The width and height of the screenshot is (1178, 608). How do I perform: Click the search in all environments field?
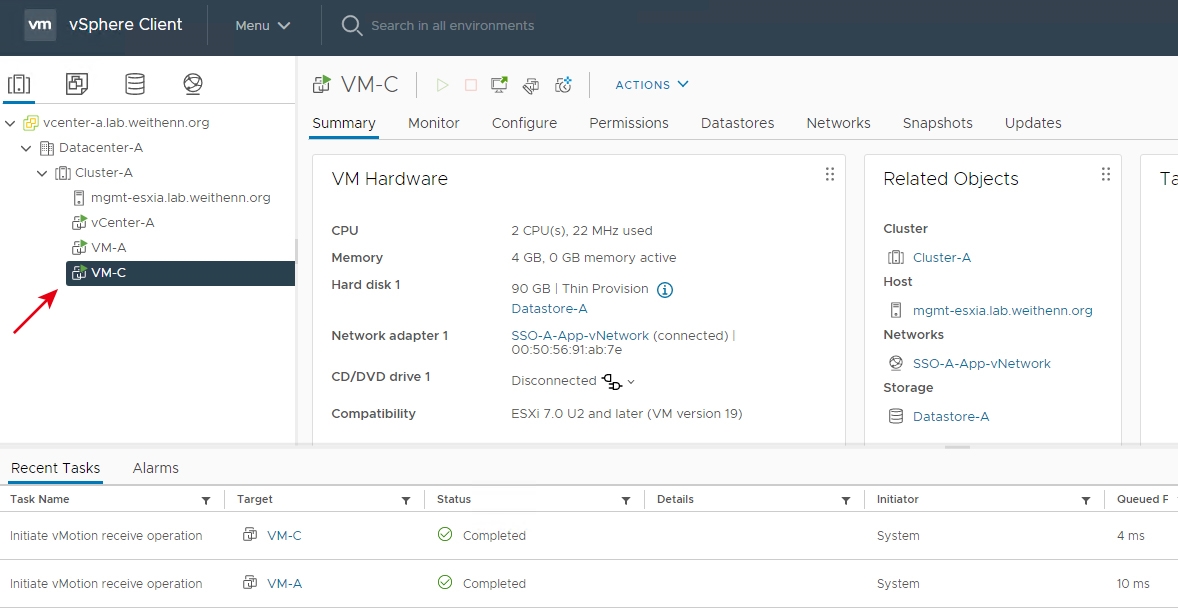[452, 26]
